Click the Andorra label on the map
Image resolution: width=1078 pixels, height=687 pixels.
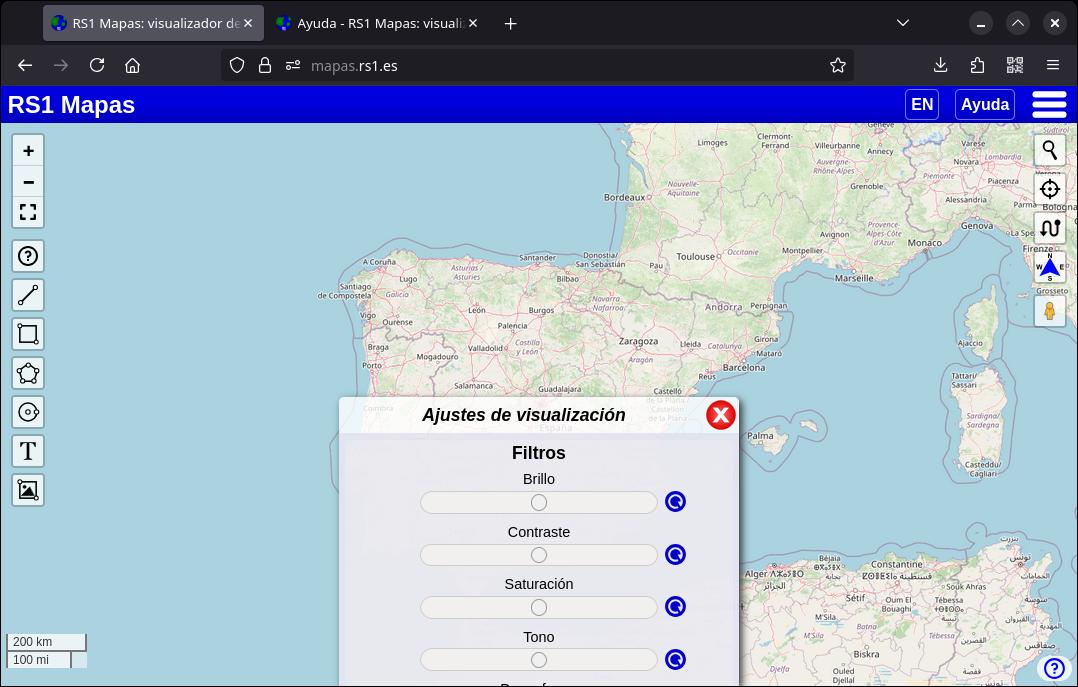723,307
